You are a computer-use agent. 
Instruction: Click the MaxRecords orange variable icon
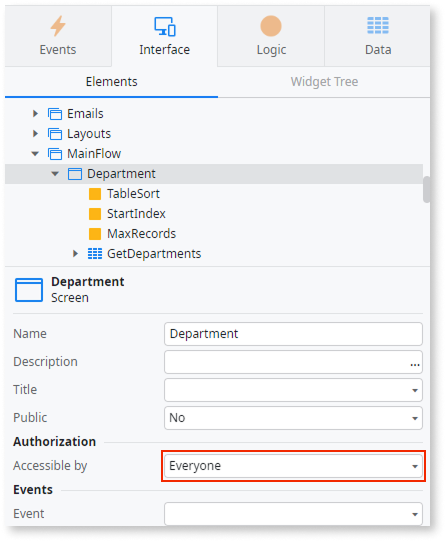95,234
